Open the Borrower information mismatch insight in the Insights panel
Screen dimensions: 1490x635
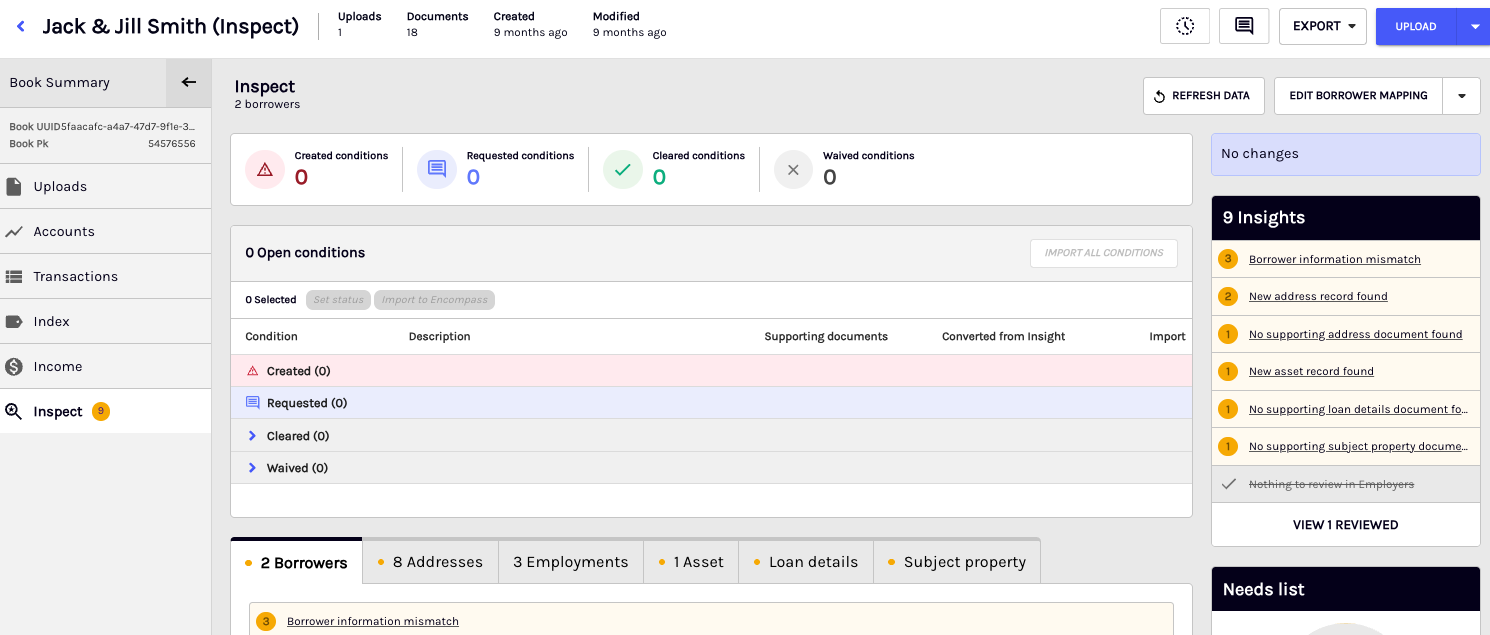point(1334,259)
